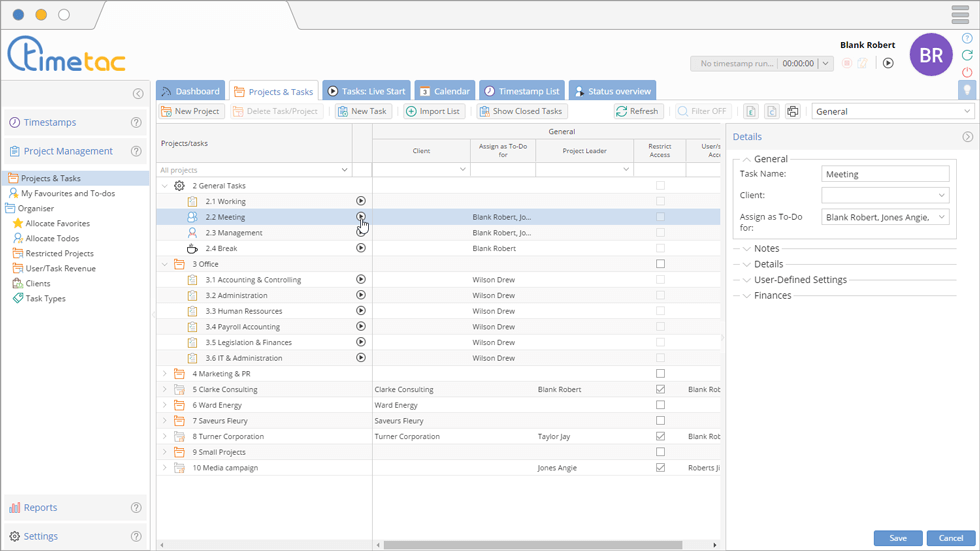Start live timer for 3.1 Accounting & Controlling
The height and width of the screenshot is (551, 980).
pyautogui.click(x=361, y=279)
